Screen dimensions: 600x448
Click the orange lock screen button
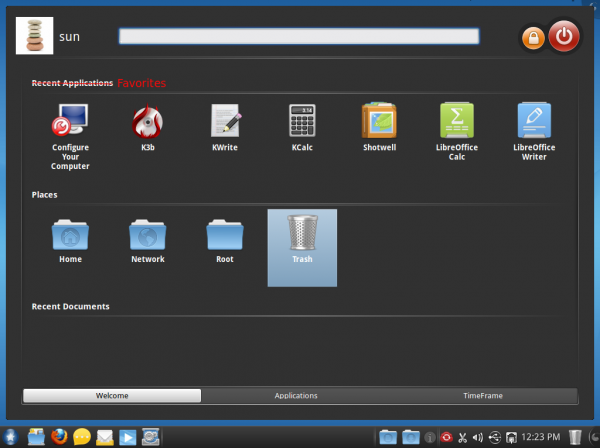(x=533, y=38)
